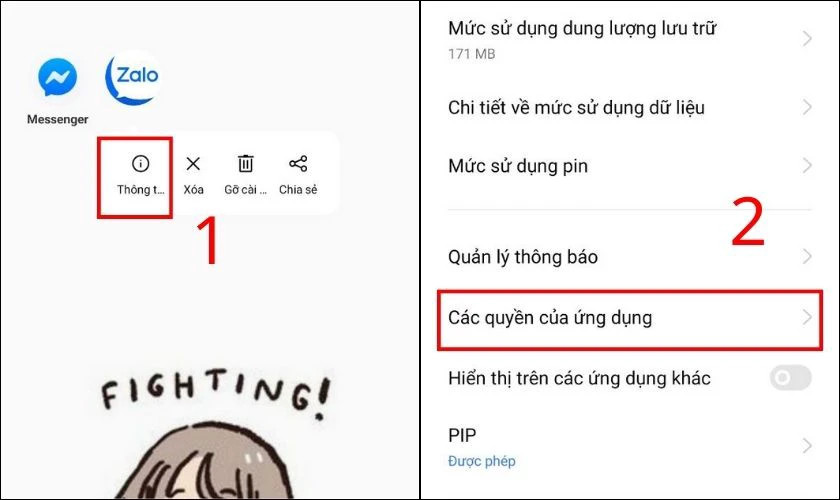Screen dimensions: 840x500
Task: Tap the Zalo app icon
Action: [x=133, y=78]
